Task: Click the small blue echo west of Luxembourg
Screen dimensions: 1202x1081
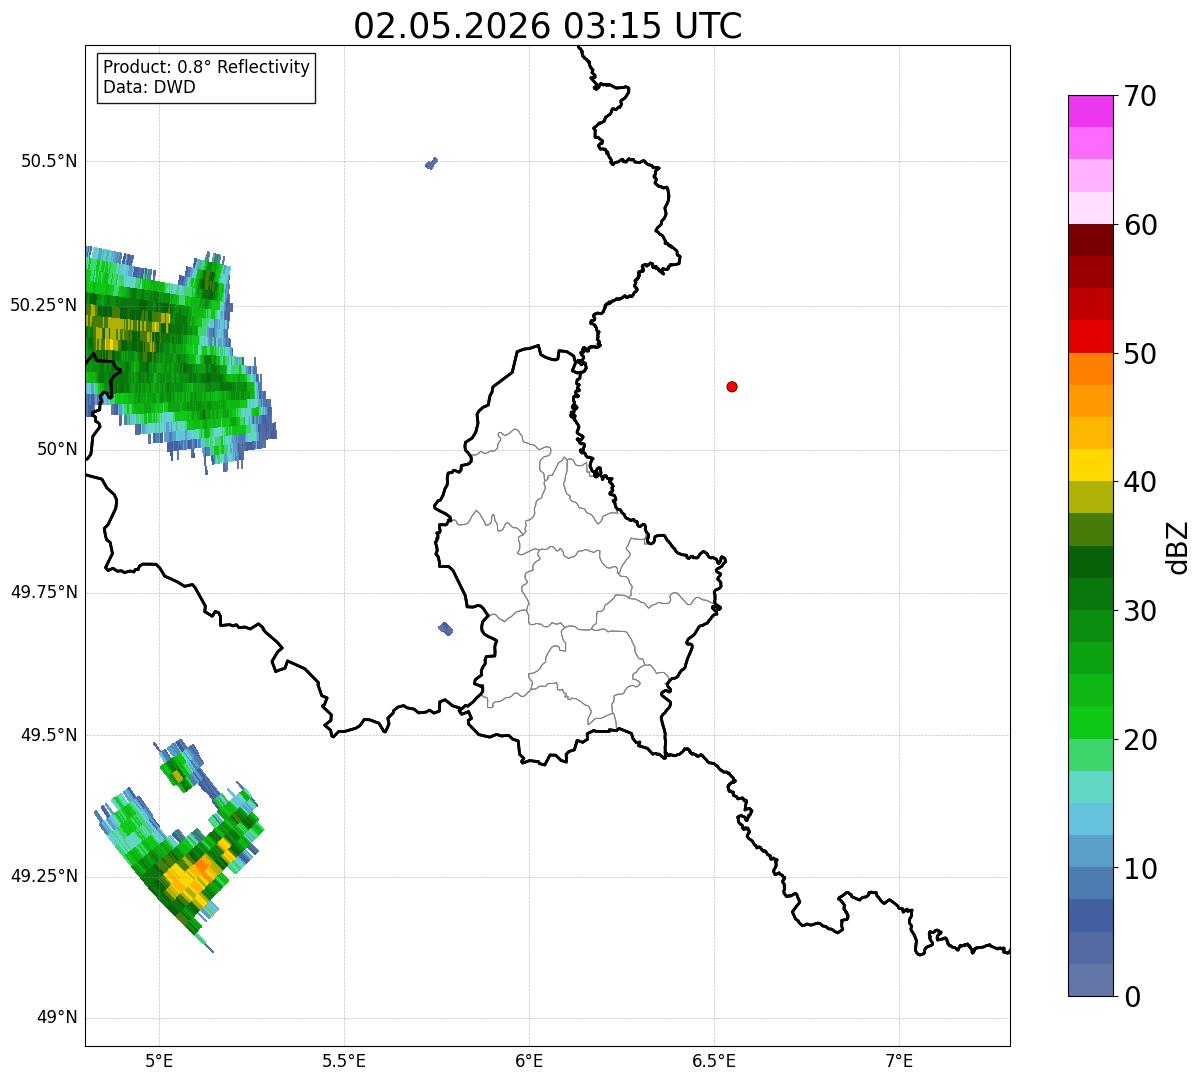Action: [x=446, y=628]
